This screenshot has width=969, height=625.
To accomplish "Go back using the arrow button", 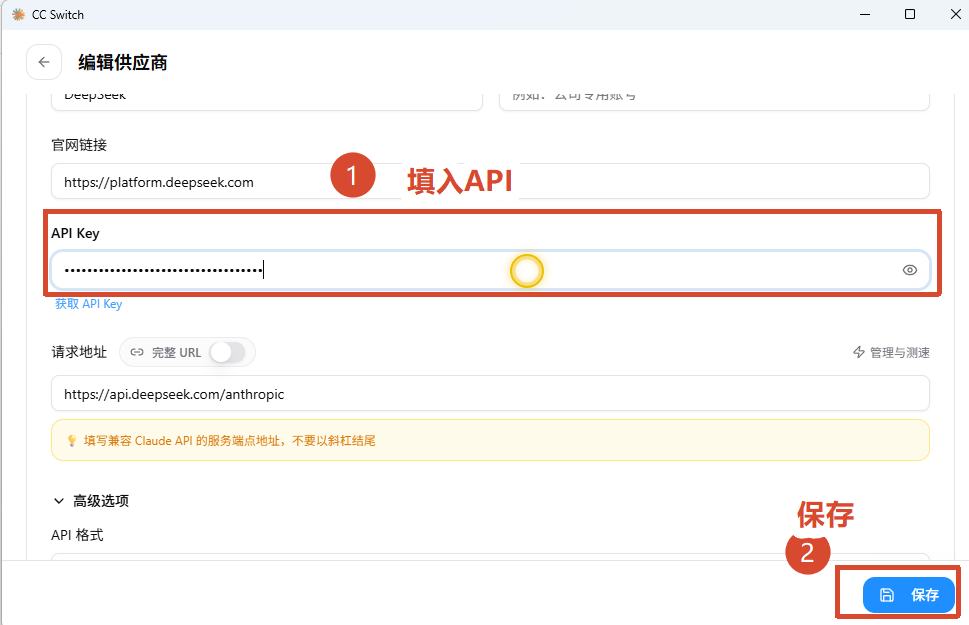I will pos(44,62).
